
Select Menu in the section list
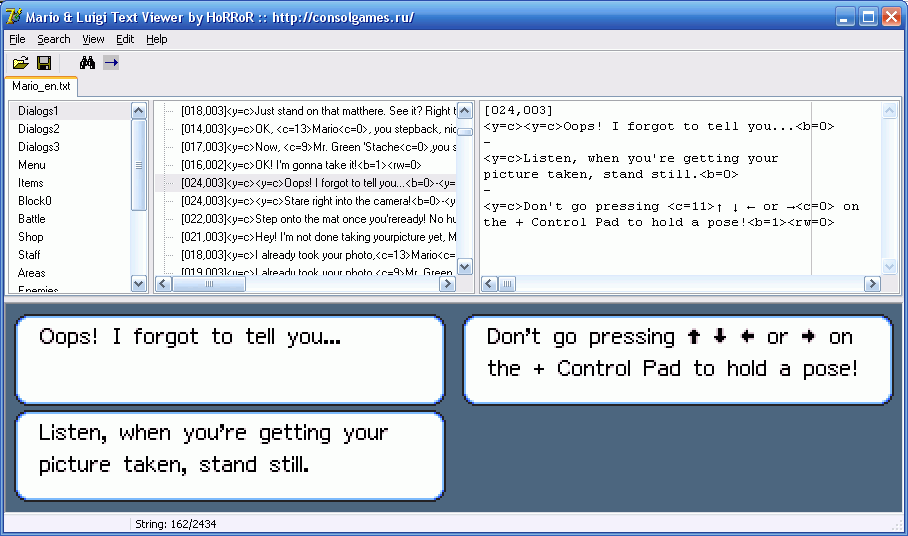click(71, 165)
